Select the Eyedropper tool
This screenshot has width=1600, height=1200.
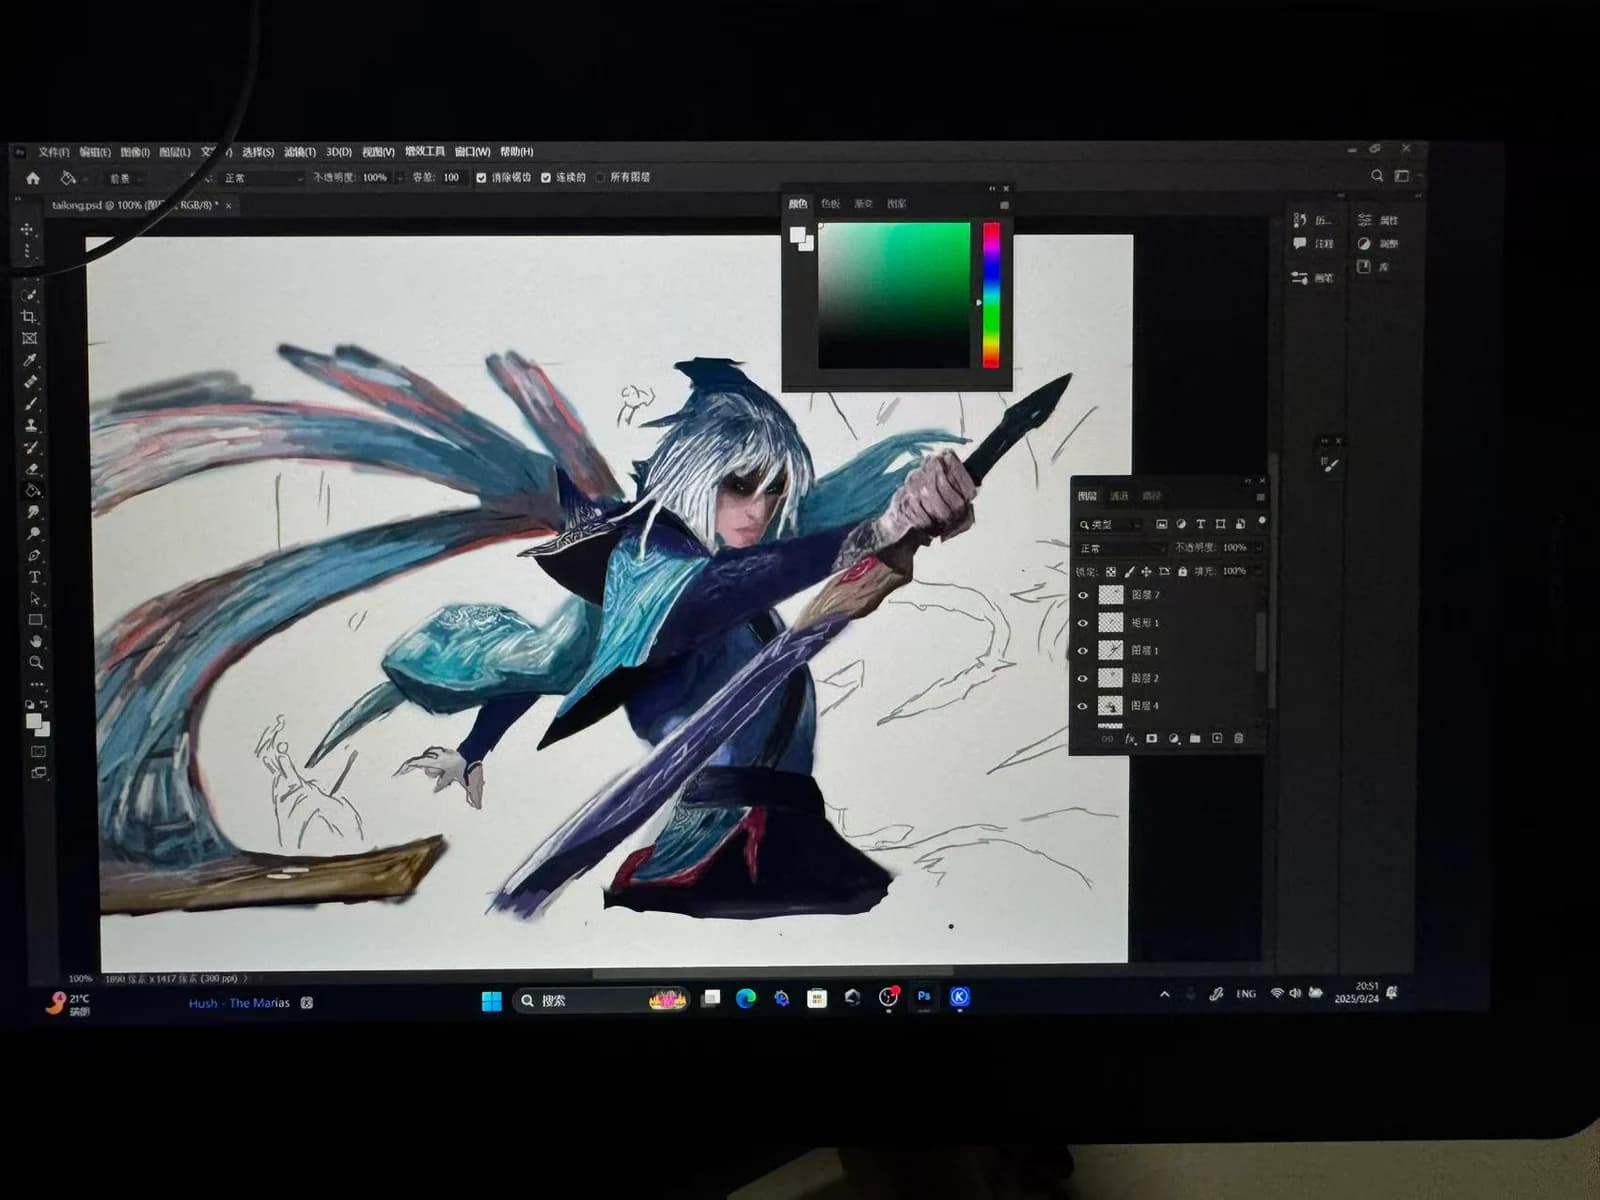click(x=30, y=361)
